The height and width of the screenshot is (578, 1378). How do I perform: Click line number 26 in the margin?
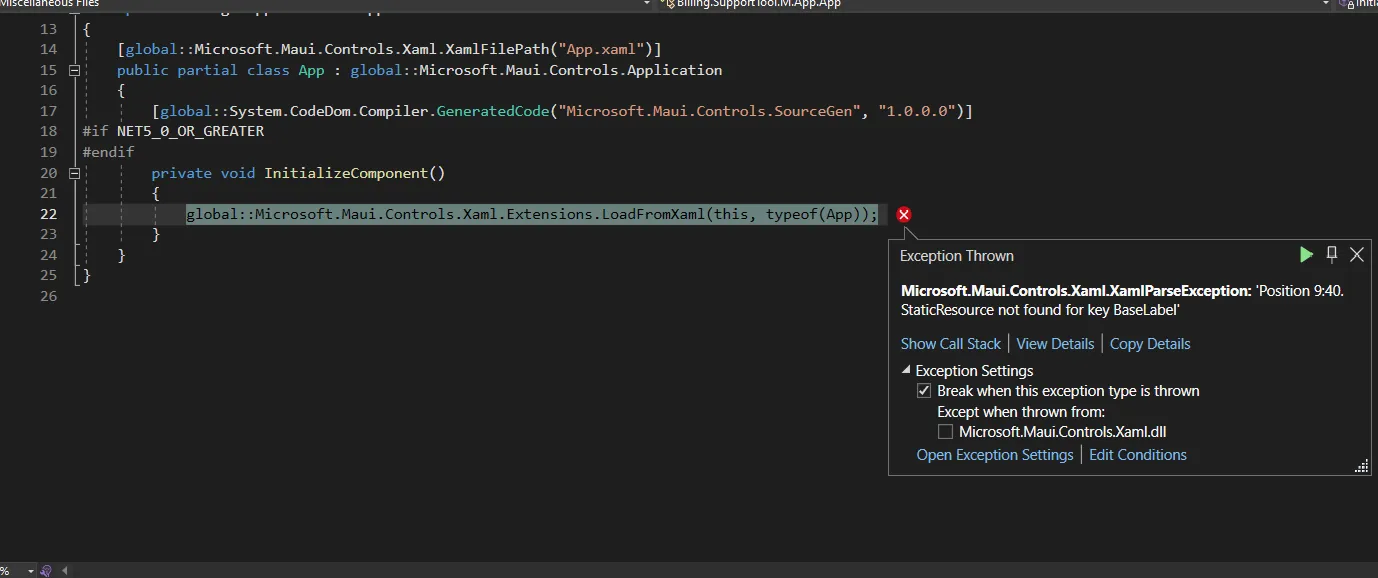click(x=48, y=296)
